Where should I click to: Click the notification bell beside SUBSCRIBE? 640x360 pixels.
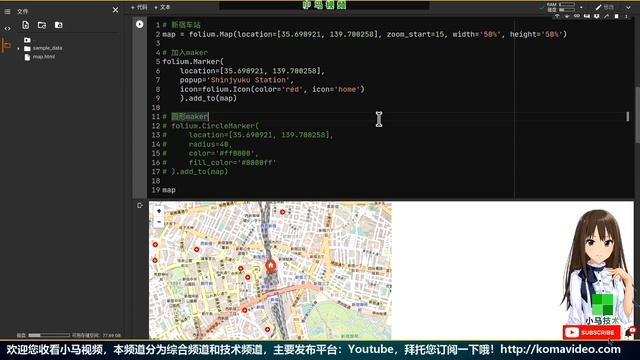pos(630,332)
